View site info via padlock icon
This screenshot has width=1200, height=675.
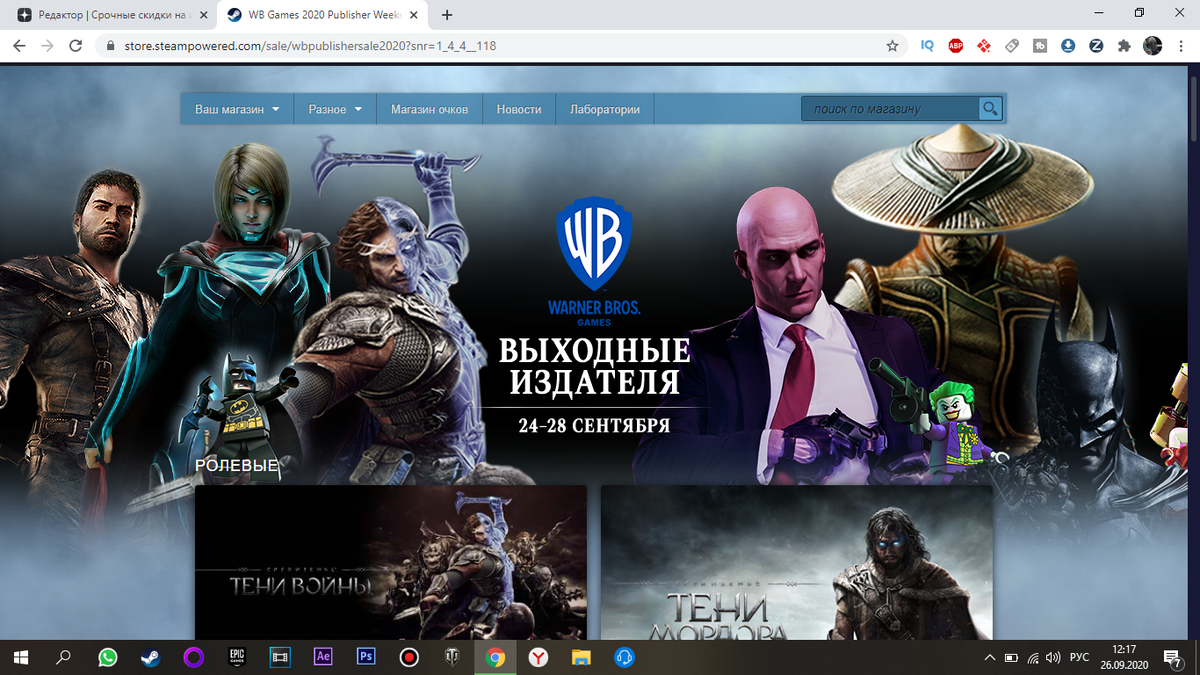click(109, 46)
